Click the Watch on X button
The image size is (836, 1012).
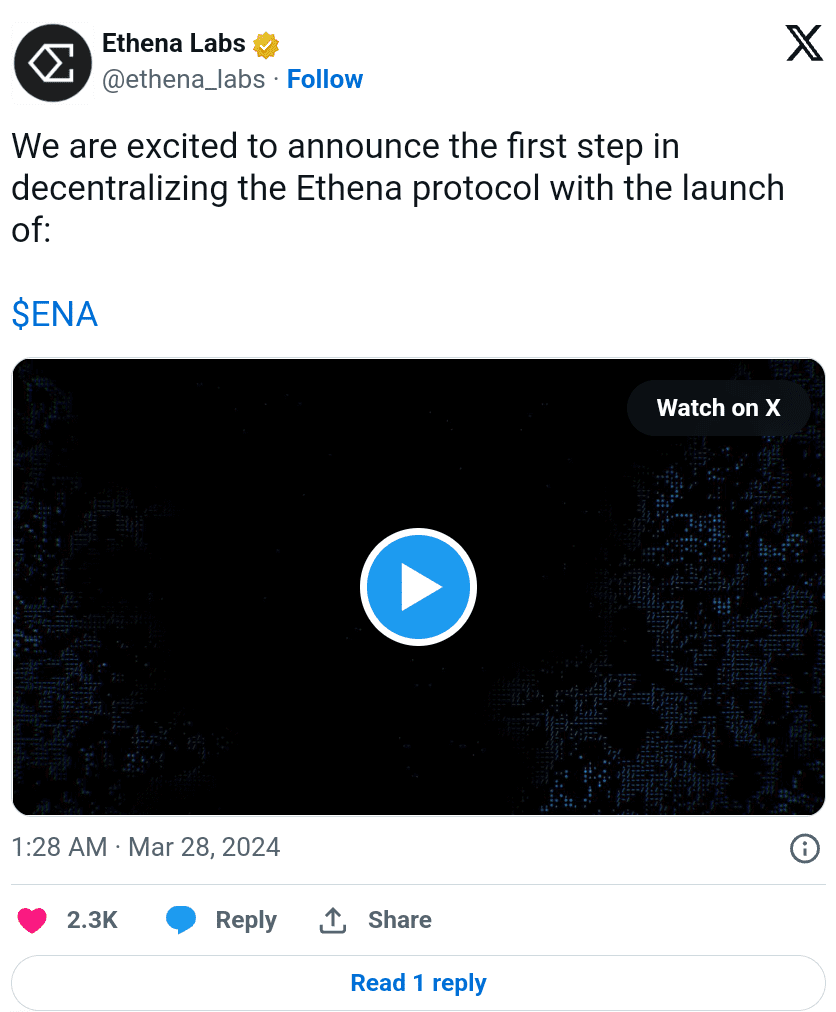[718, 408]
